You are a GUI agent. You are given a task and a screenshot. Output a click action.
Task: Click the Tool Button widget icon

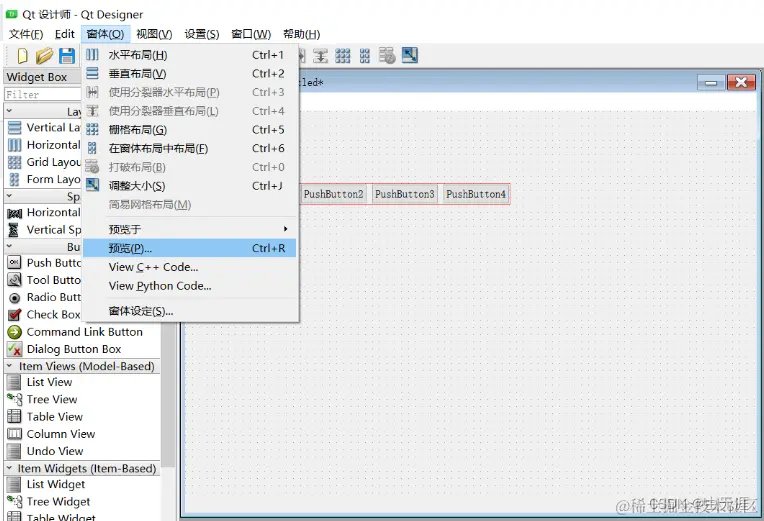(x=15, y=280)
